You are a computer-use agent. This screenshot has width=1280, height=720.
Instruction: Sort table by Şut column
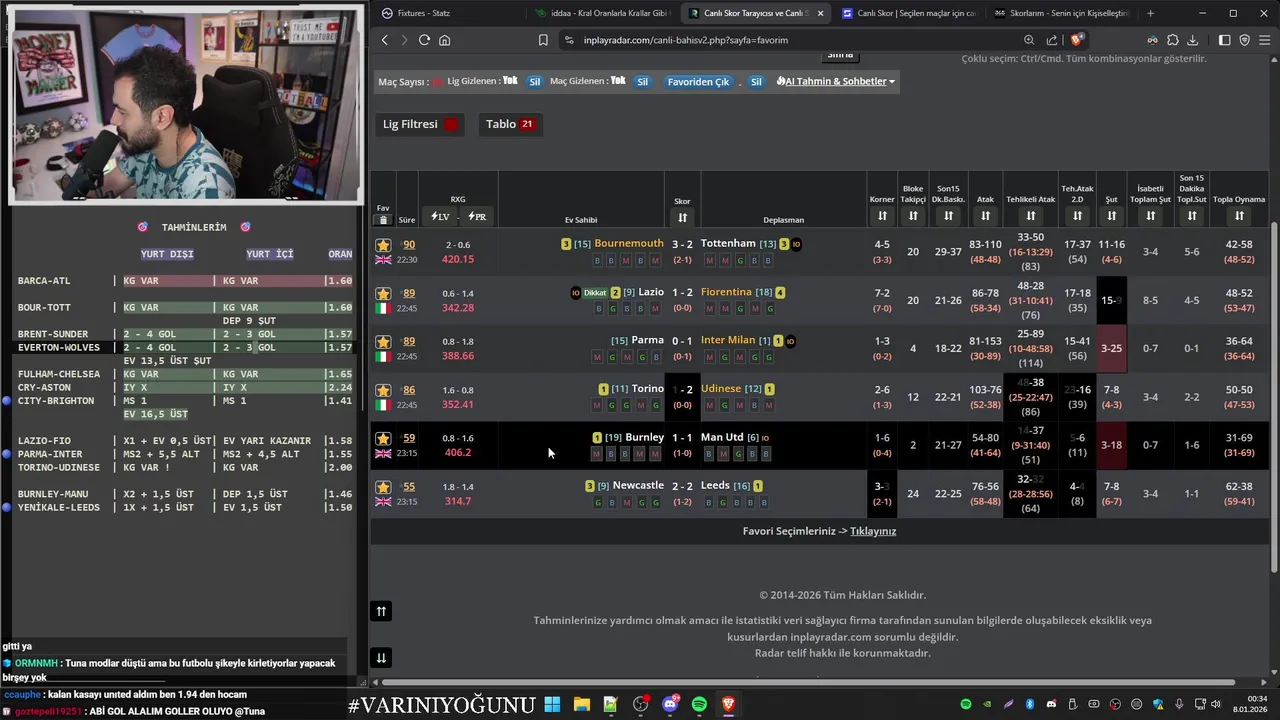(1111, 216)
